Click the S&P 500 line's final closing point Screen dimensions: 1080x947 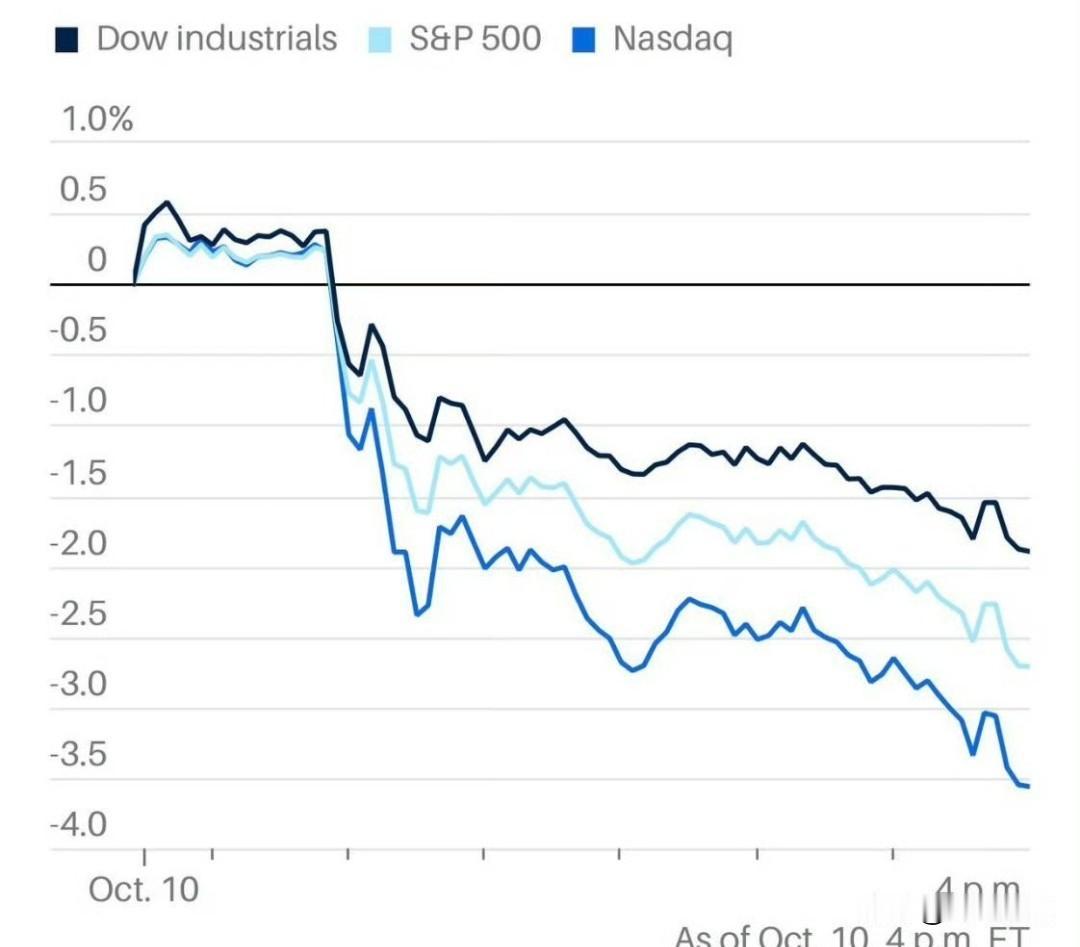point(1027,666)
